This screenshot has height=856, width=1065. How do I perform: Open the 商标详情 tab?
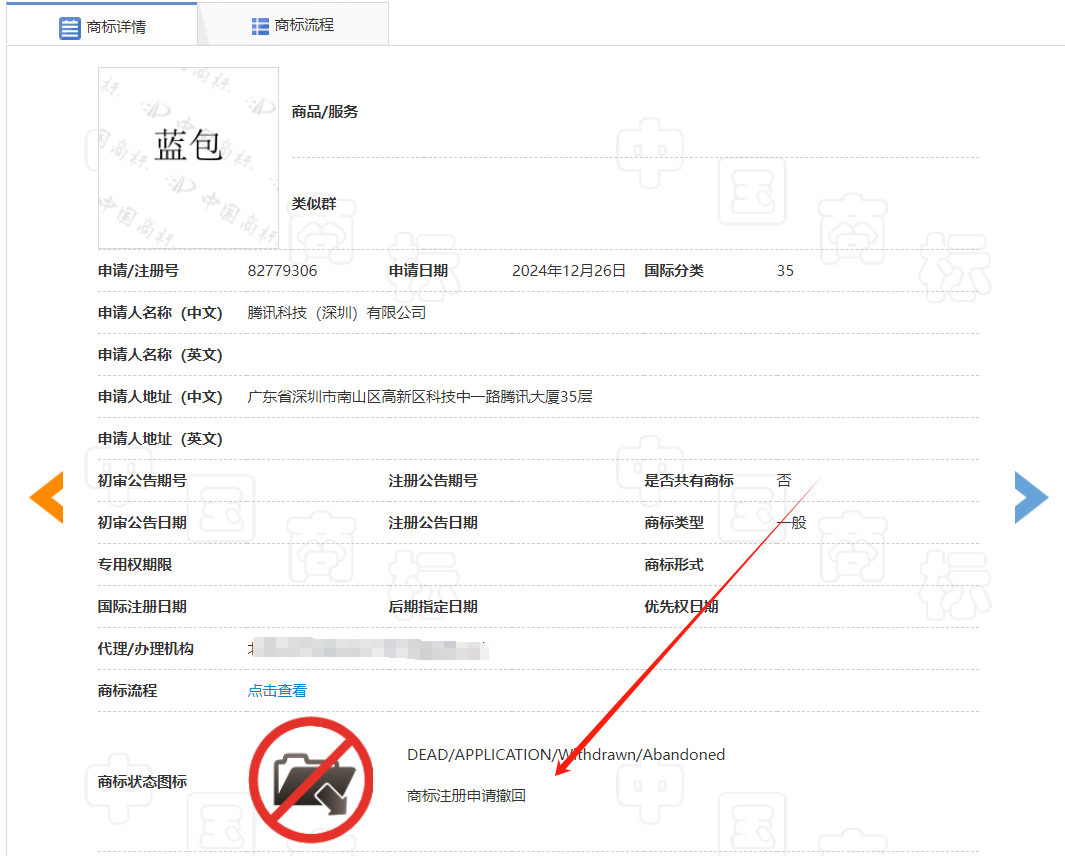pos(102,25)
